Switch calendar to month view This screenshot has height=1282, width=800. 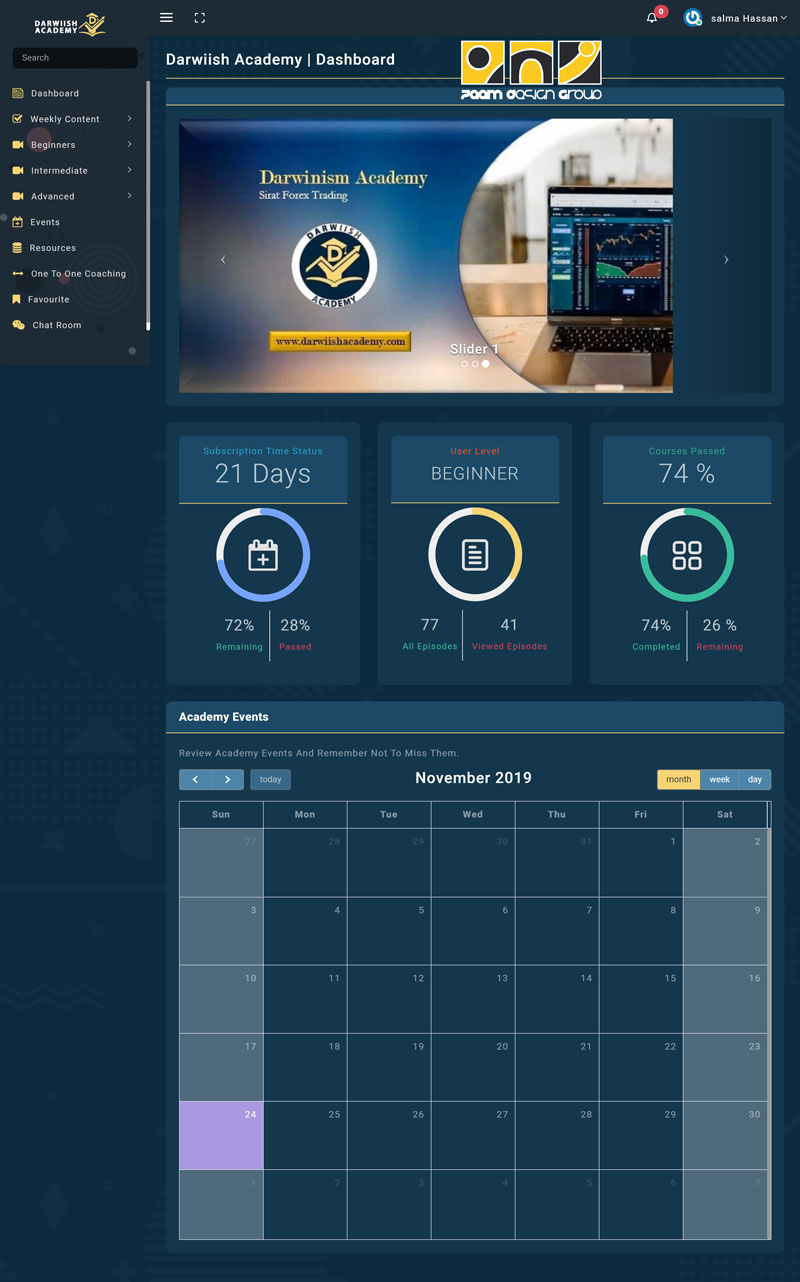(679, 779)
